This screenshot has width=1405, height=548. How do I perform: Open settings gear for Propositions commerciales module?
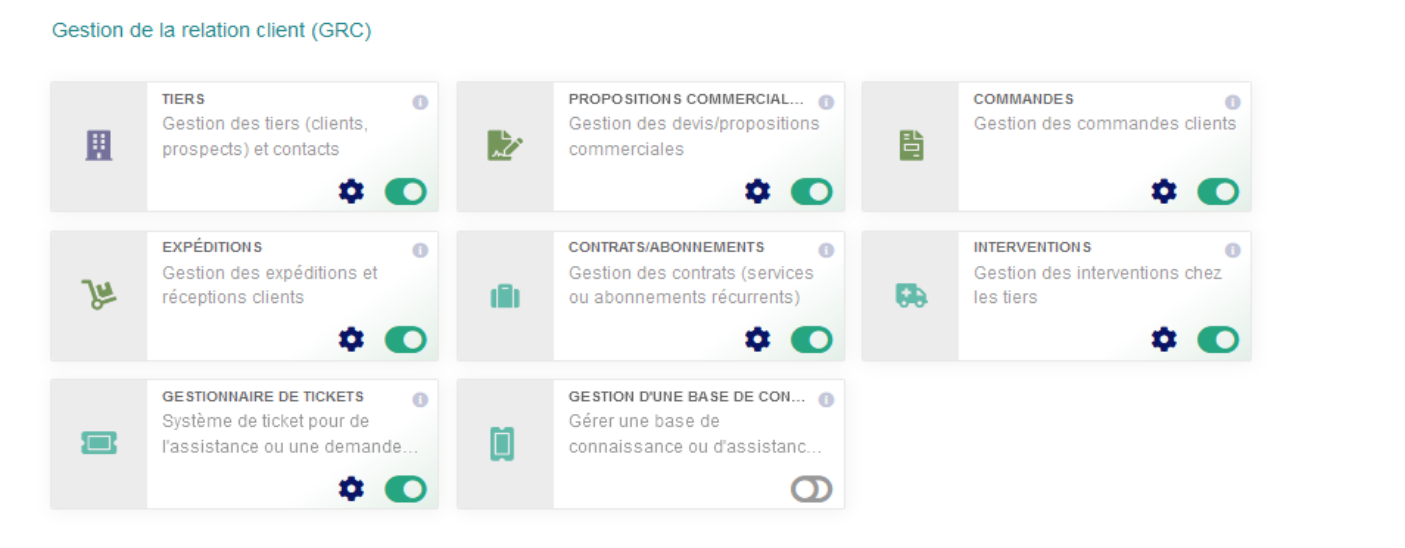(x=758, y=191)
